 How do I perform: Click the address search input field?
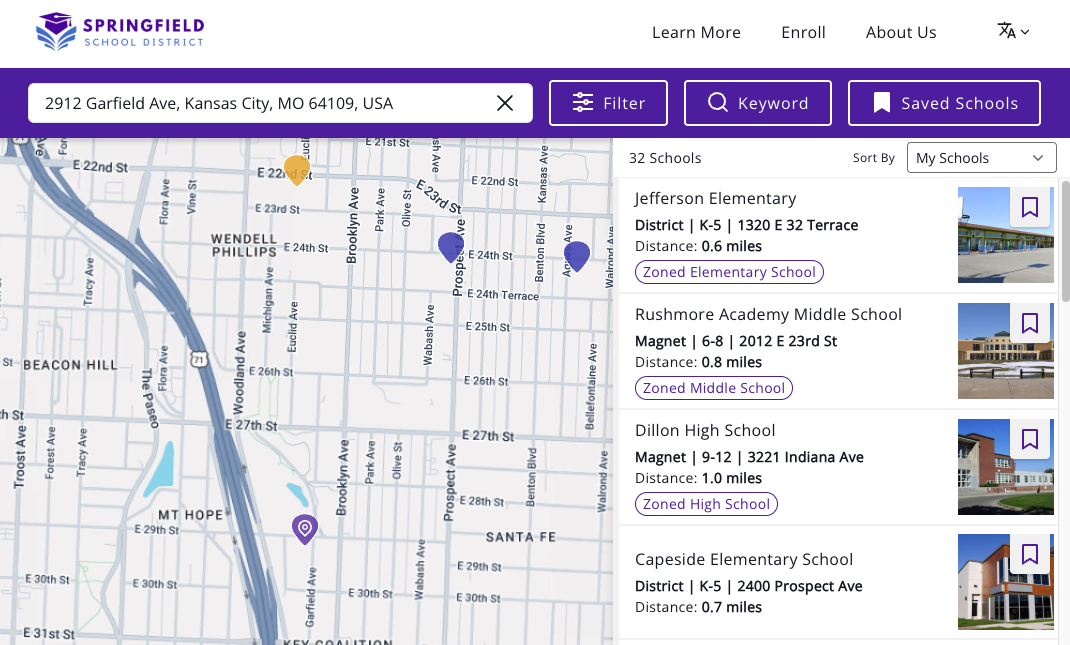(280, 103)
